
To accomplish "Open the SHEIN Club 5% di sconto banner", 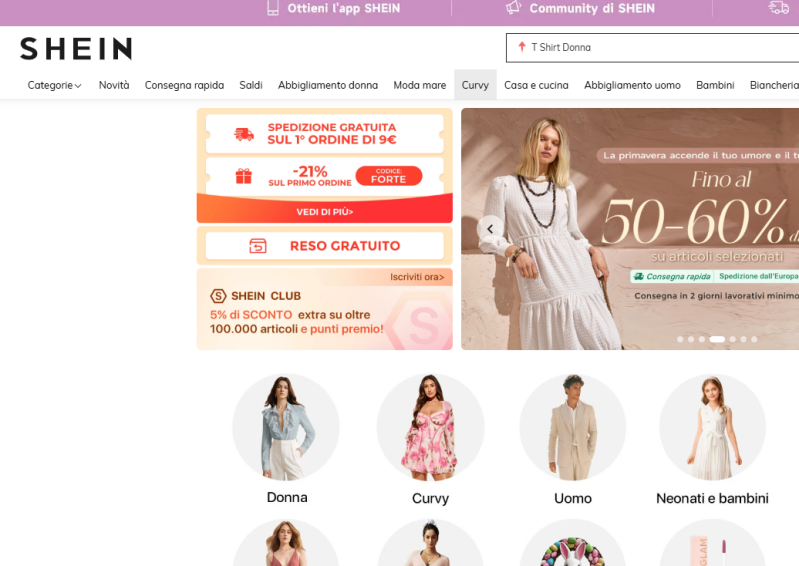I will tap(325, 309).
